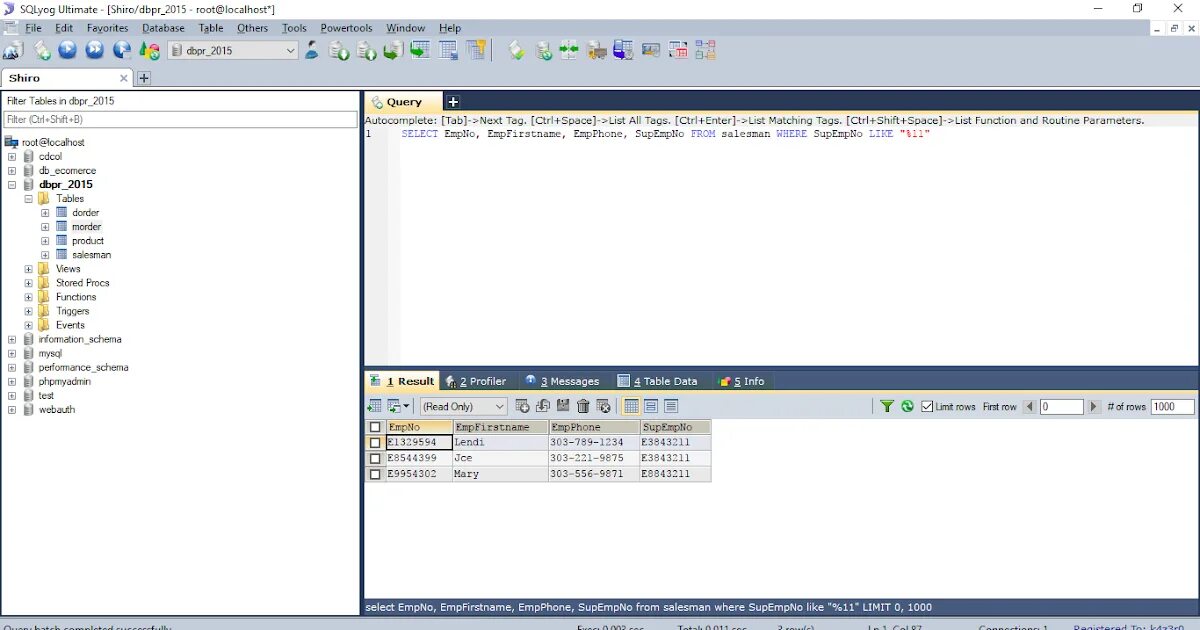
Task: Click the green filter funnel icon
Action: coord(887,406)
